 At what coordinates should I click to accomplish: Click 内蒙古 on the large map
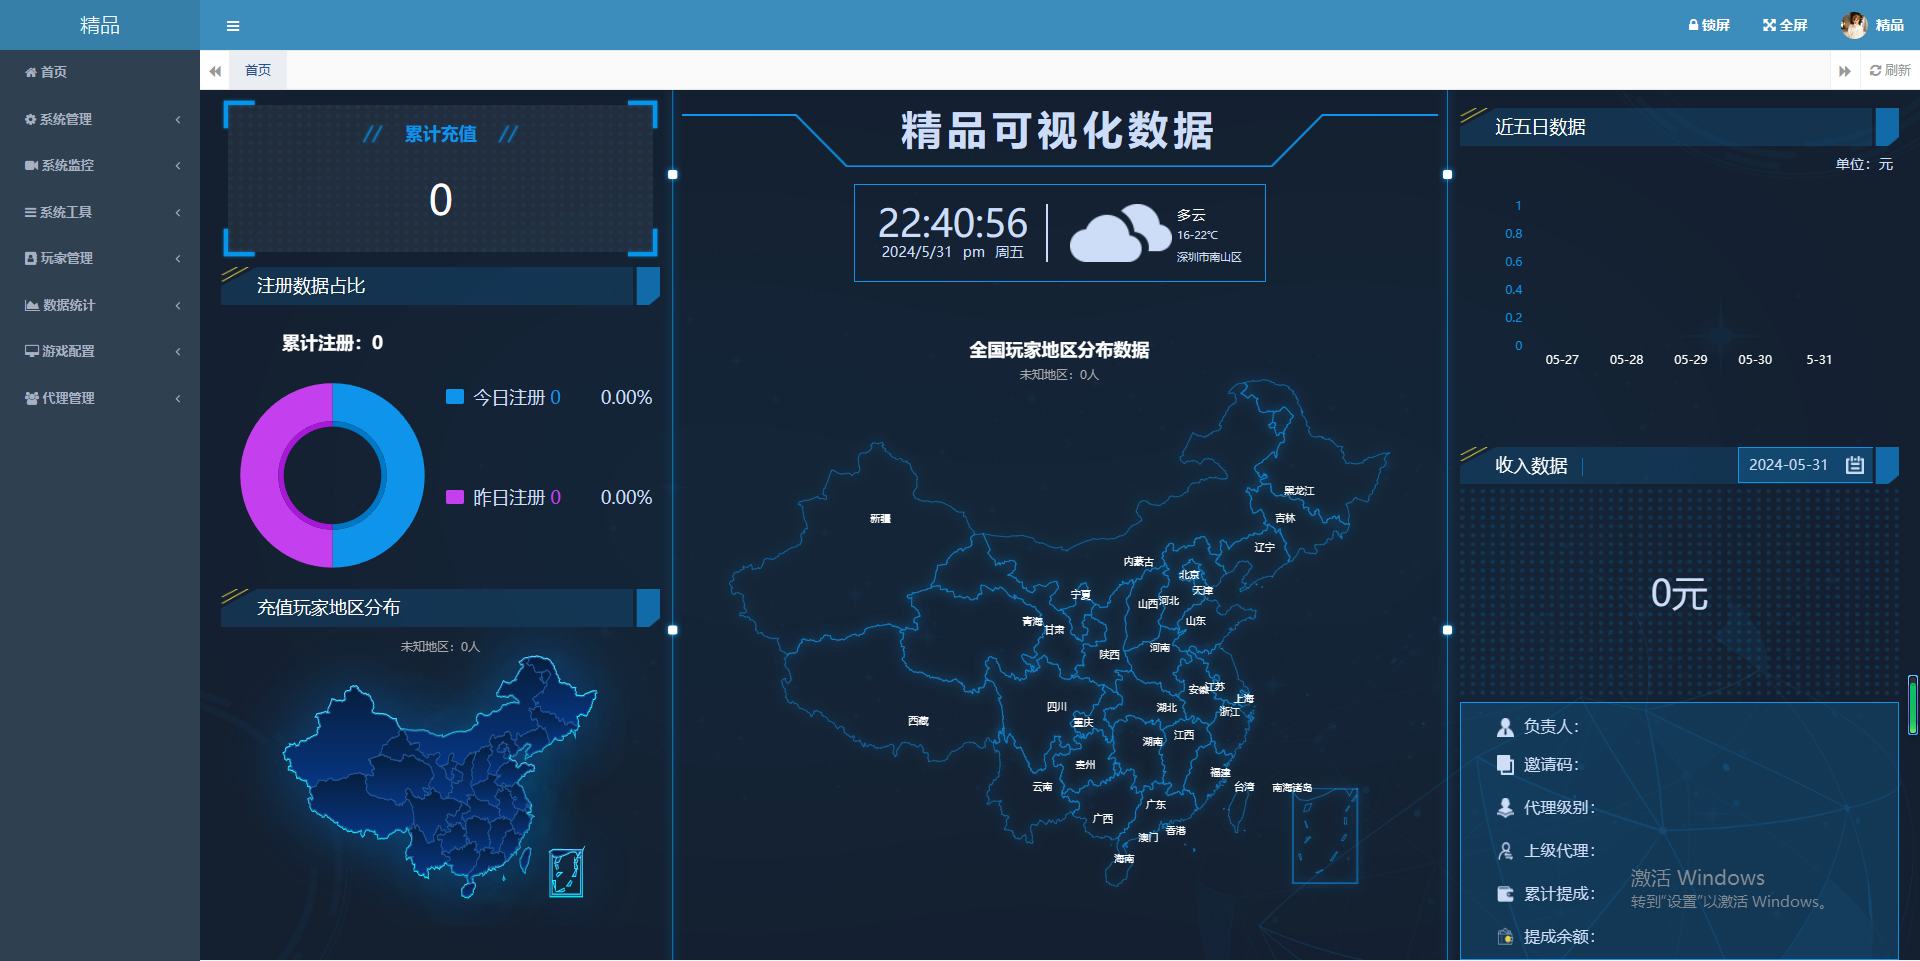click(1138, 562)
